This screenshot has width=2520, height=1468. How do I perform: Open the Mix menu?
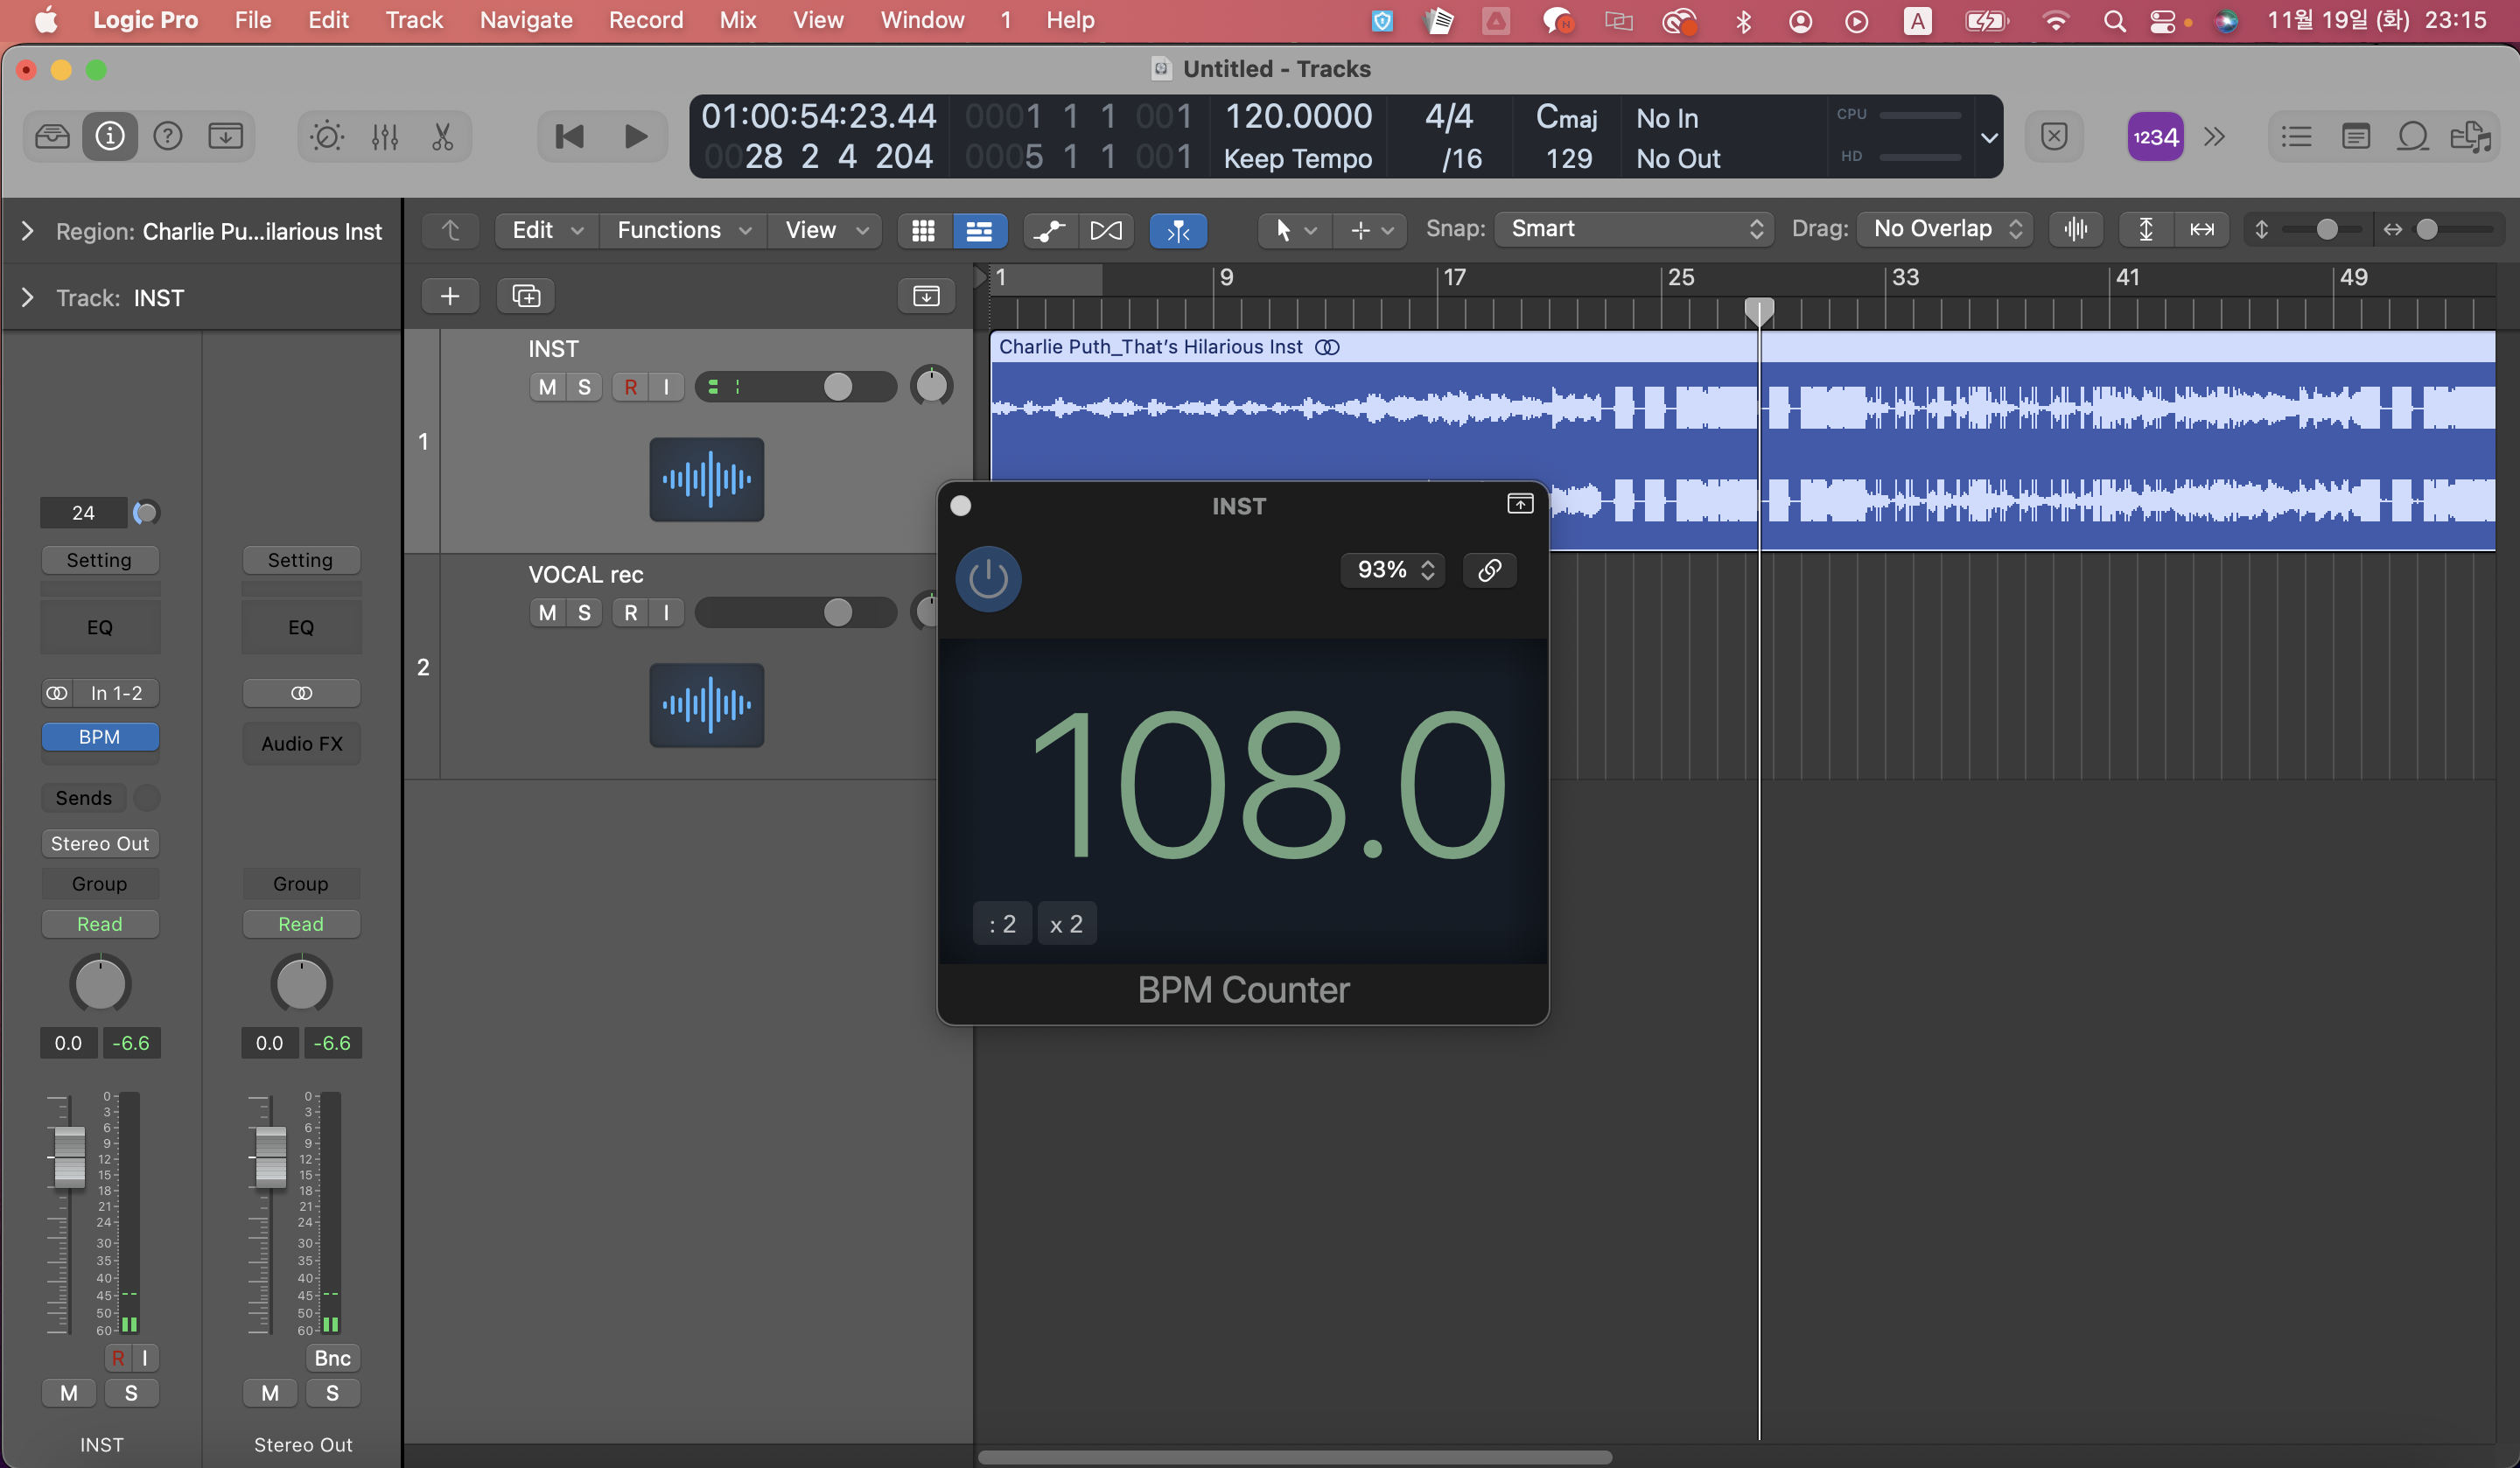click(x=737, y=20)
